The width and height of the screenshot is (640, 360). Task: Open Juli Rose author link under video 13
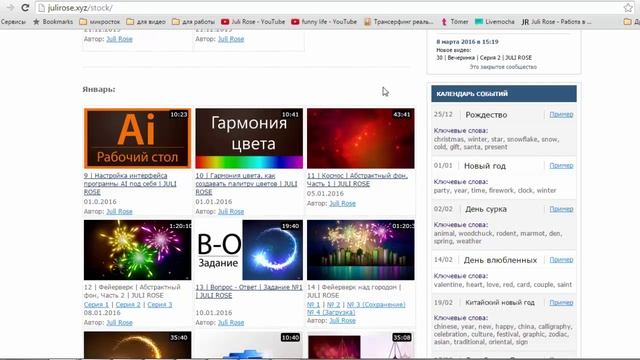tap(231, 322)
